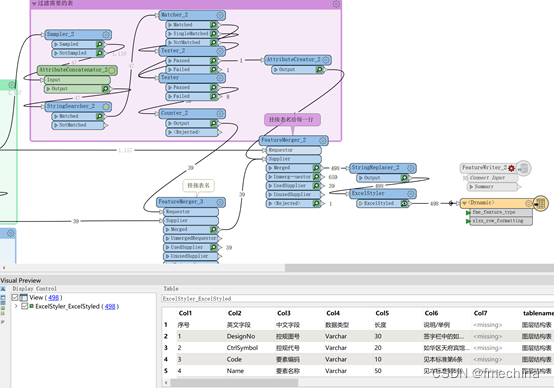The width and height of the screenshot is (554, 388).
Task: Inspect FeatureMerger_2 Merged port cache
Action: (316, 168)
